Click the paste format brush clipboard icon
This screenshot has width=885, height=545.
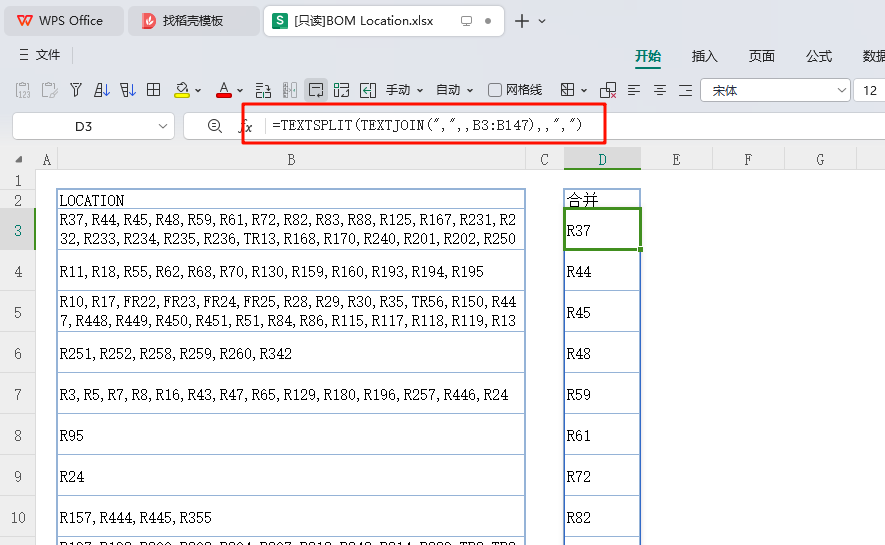50,90
